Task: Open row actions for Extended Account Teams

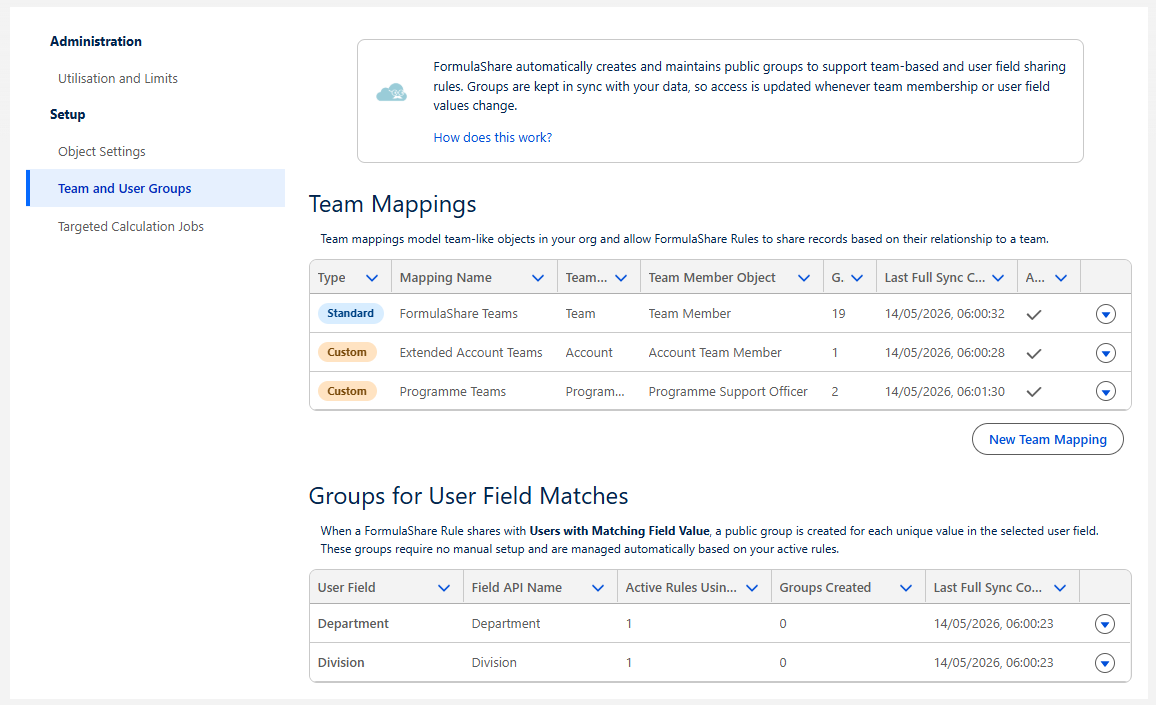Action: pyautogui.click(x=1105, y=353)
